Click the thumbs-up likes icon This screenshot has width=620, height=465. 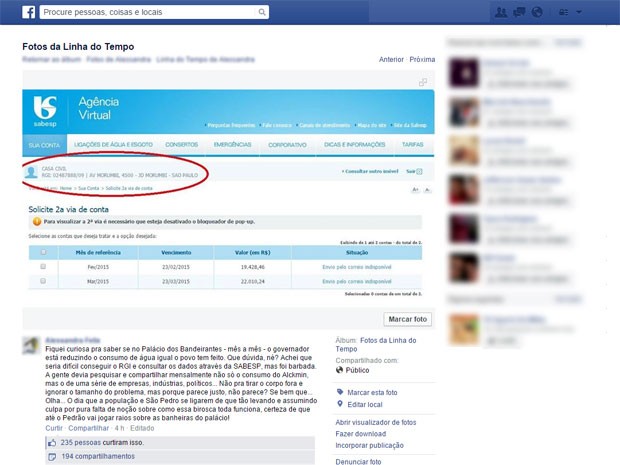pyautogui.click(x=52, y=441)
